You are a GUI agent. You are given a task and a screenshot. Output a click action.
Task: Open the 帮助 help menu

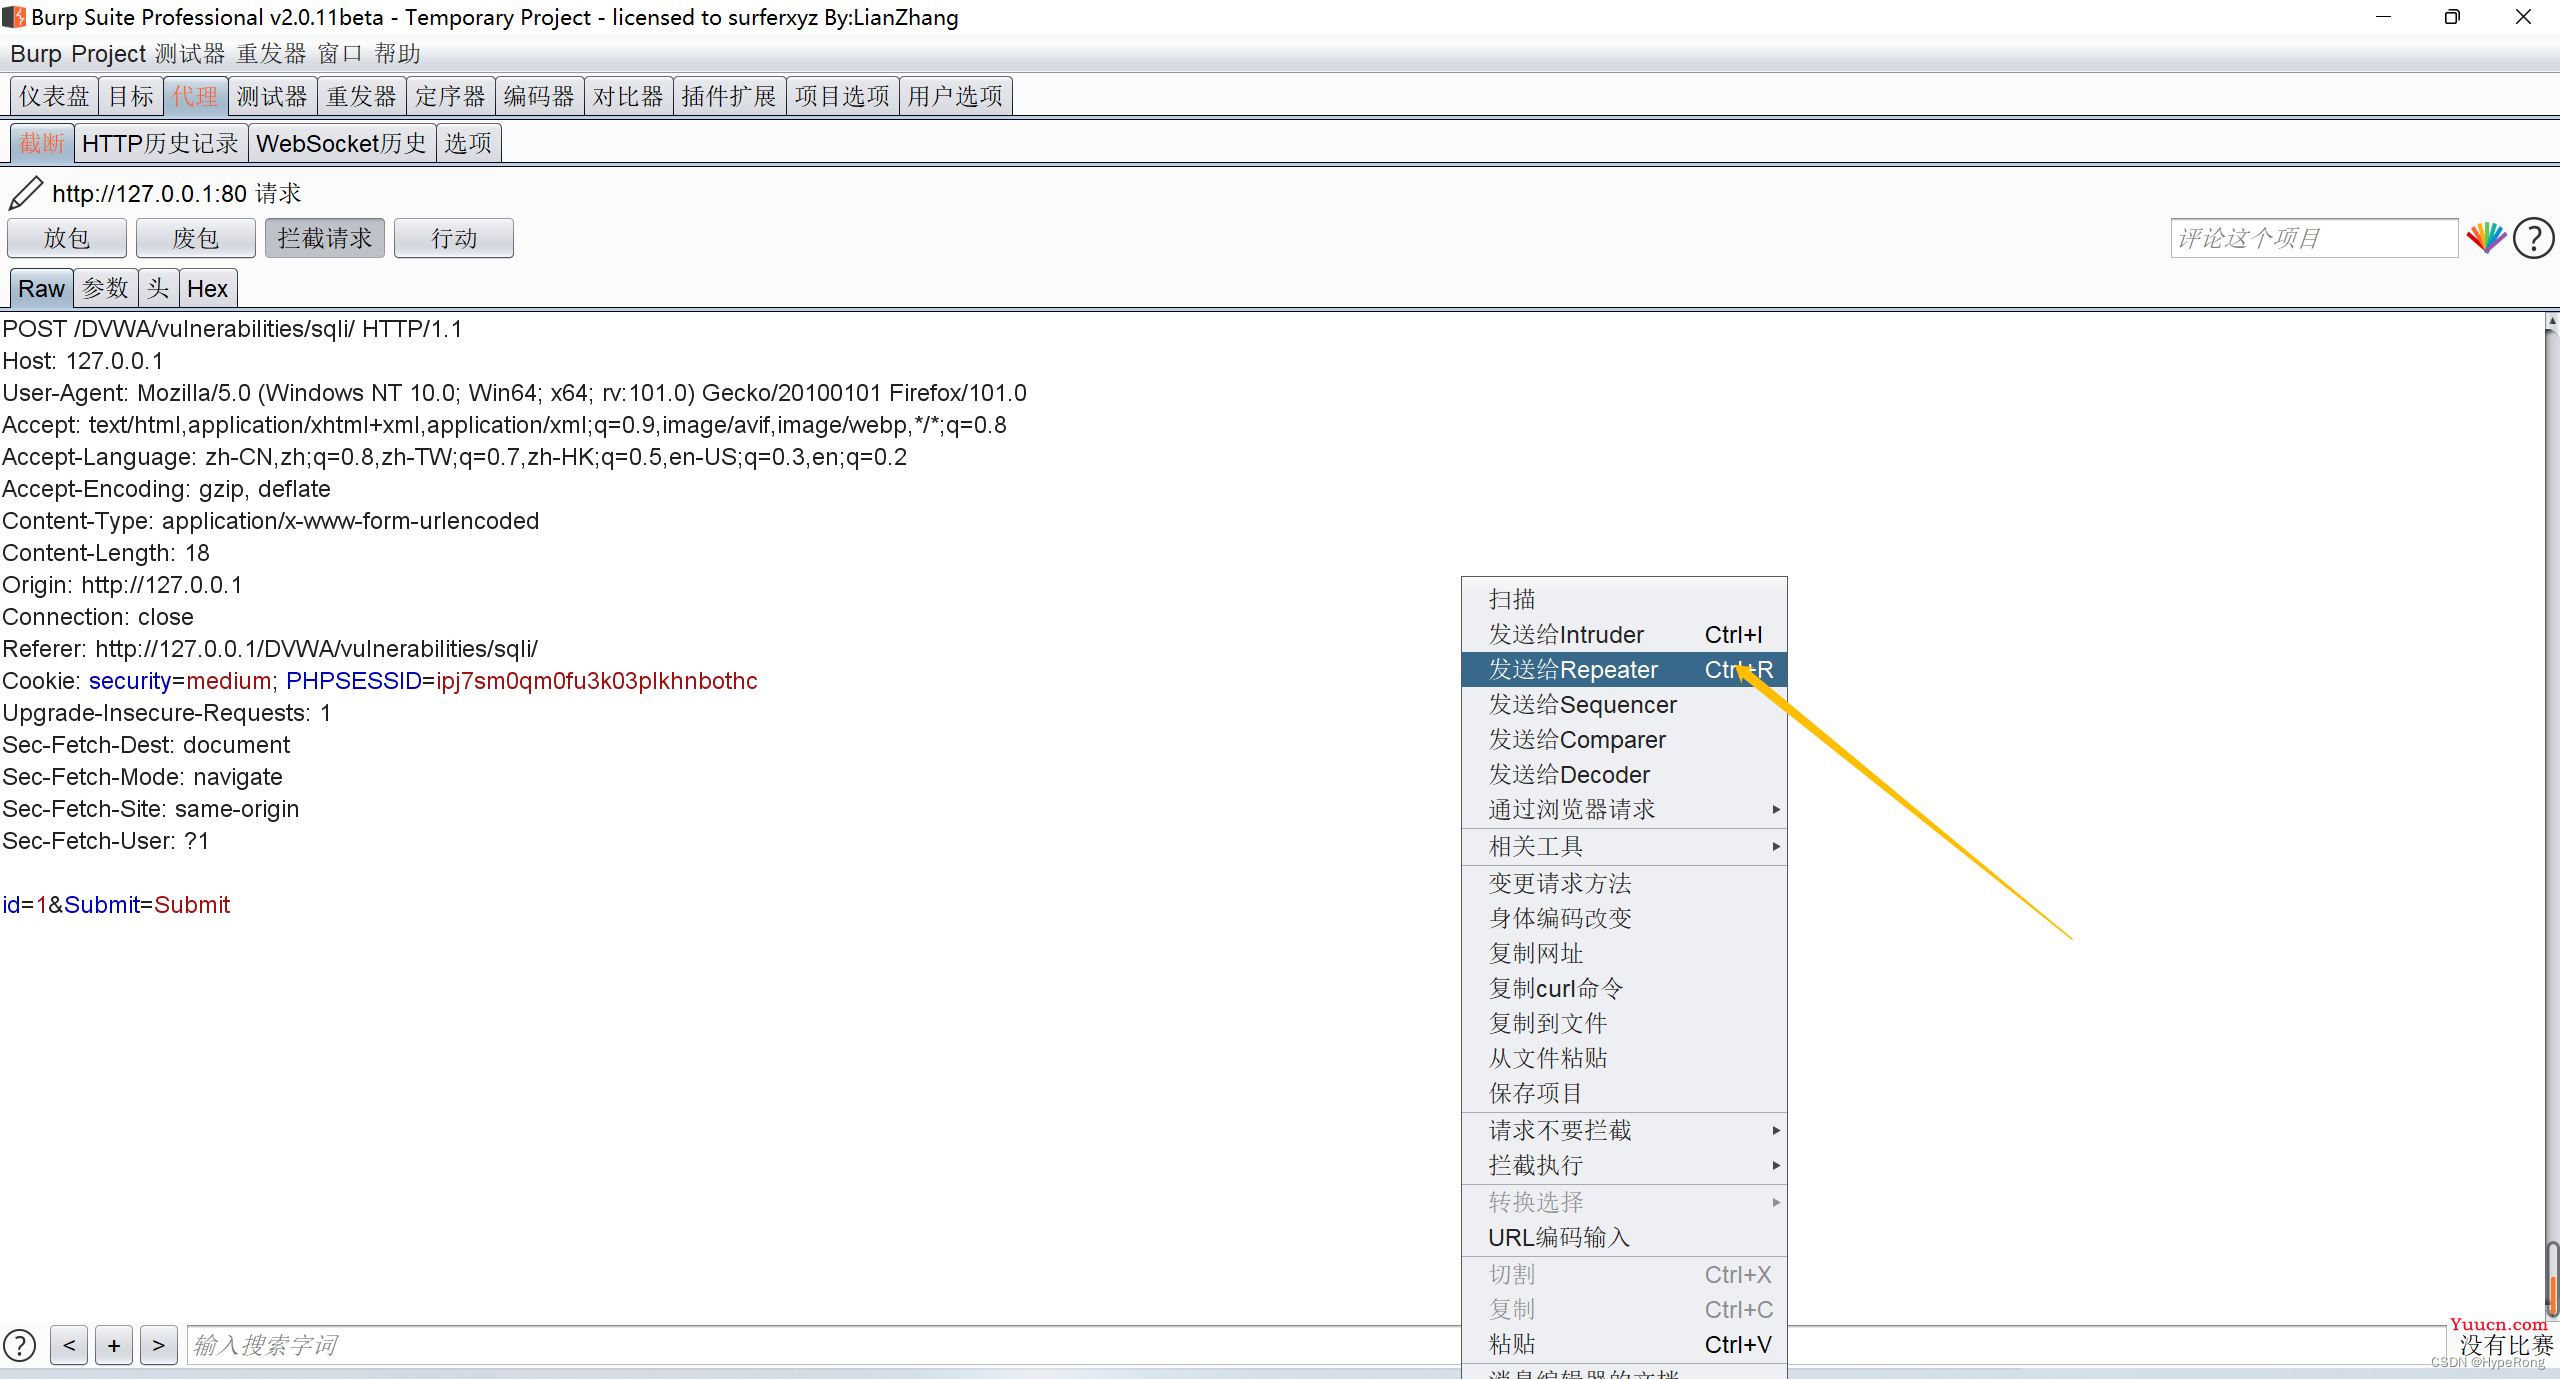(397, 53)
